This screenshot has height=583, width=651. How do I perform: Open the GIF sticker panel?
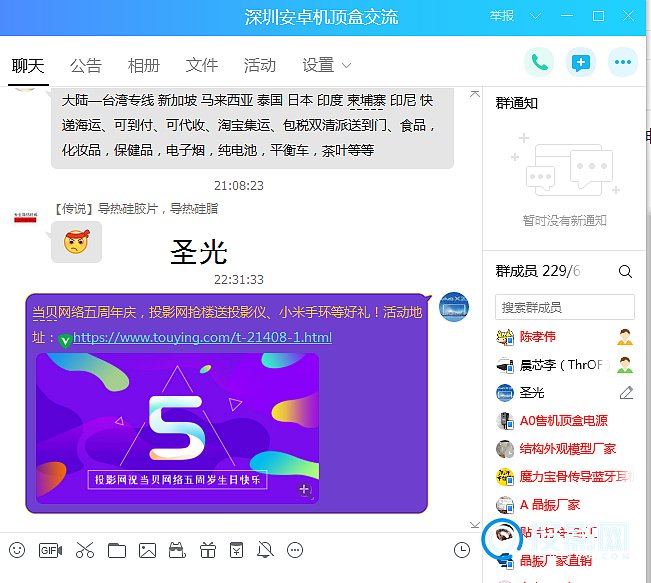click(50, 550)
